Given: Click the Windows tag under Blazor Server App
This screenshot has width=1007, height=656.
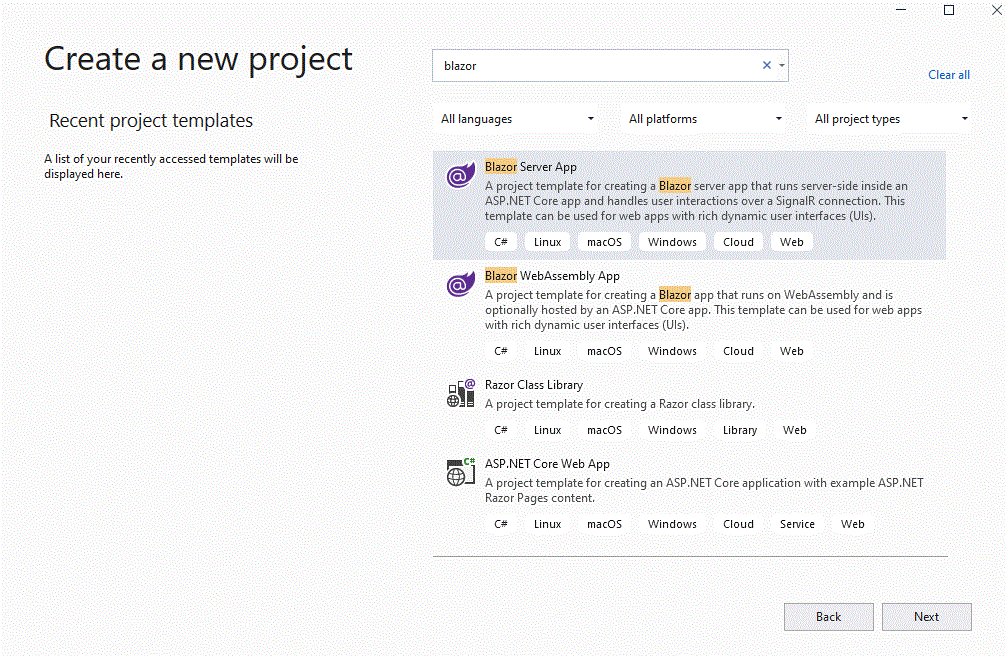Looking at the screenshot, I should (x=672, y=242).
